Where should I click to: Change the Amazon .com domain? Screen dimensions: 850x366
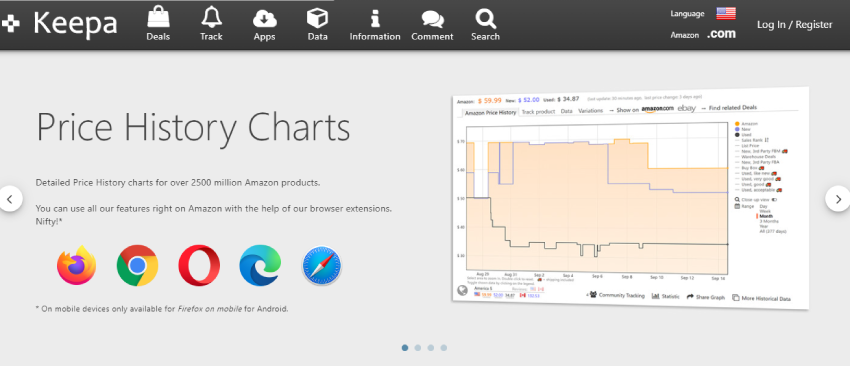click(721, 34)
